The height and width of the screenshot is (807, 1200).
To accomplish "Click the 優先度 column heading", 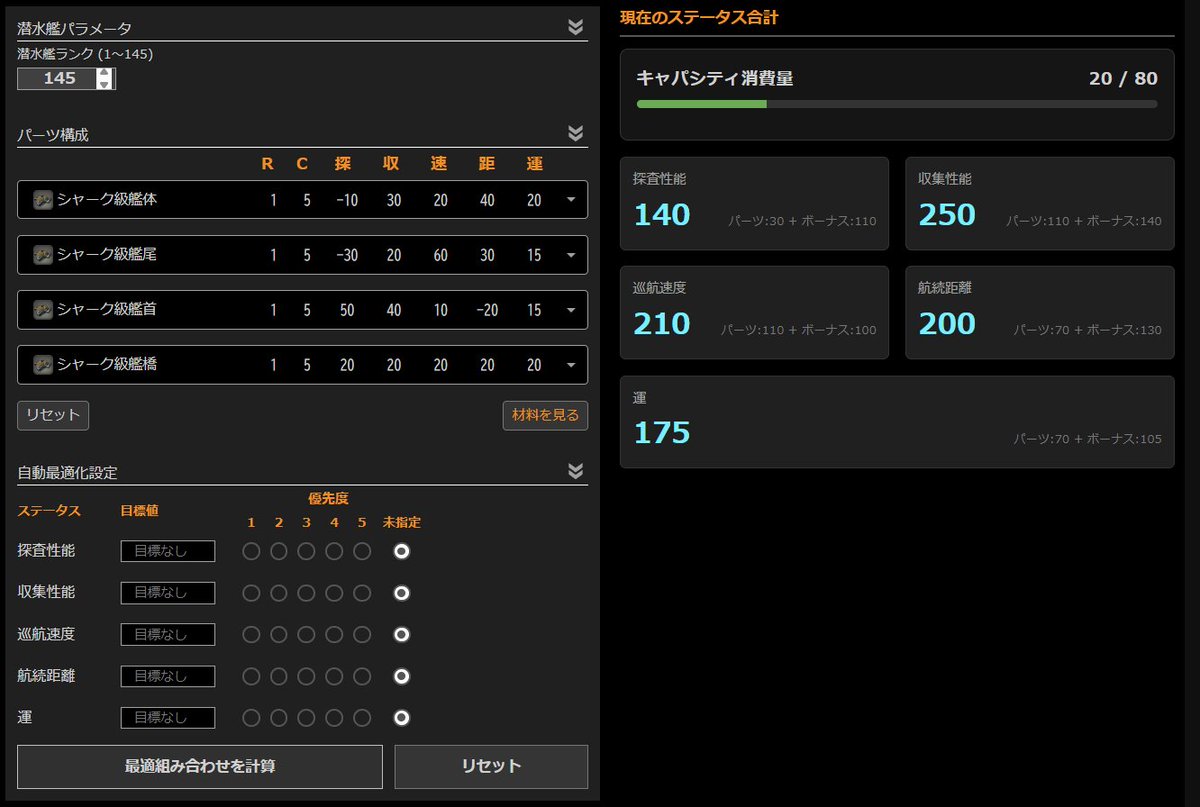I will coord(328,497).
